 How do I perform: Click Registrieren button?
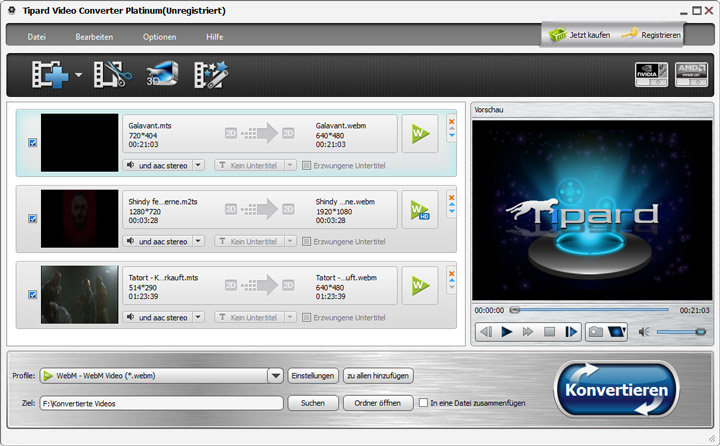[x=651, y=35]
